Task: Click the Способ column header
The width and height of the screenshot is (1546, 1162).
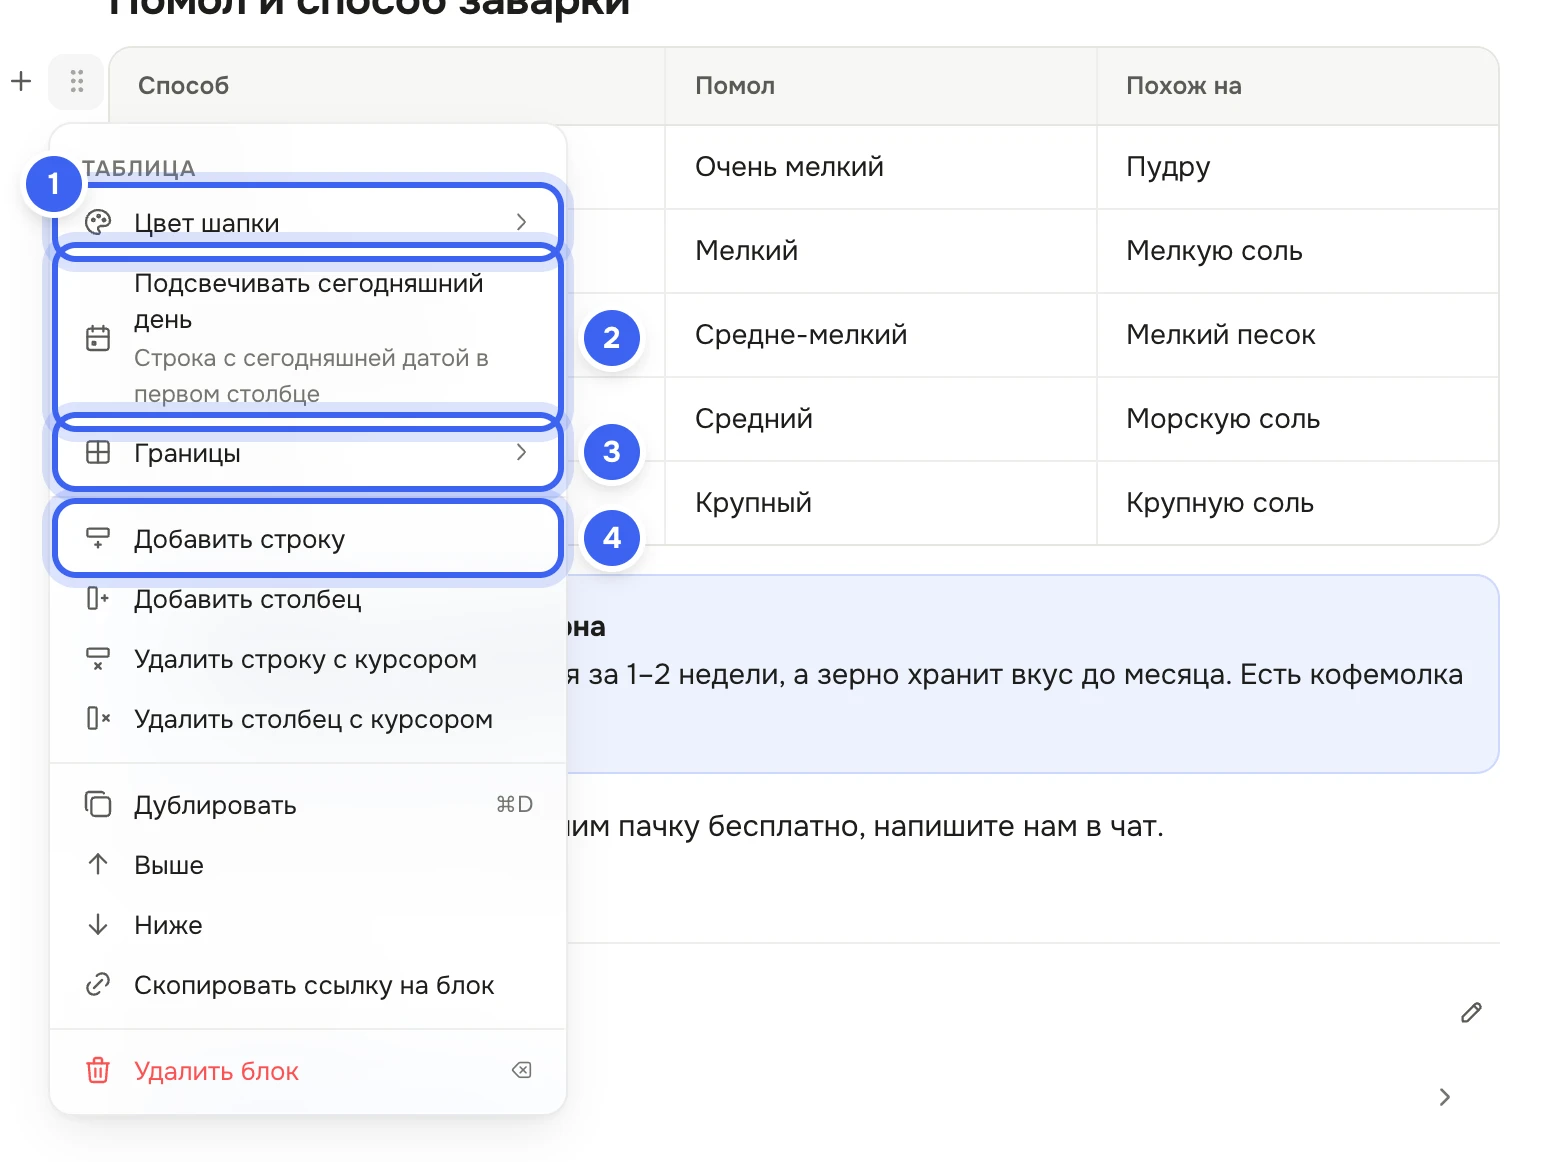Action: (x=387, y=86)
